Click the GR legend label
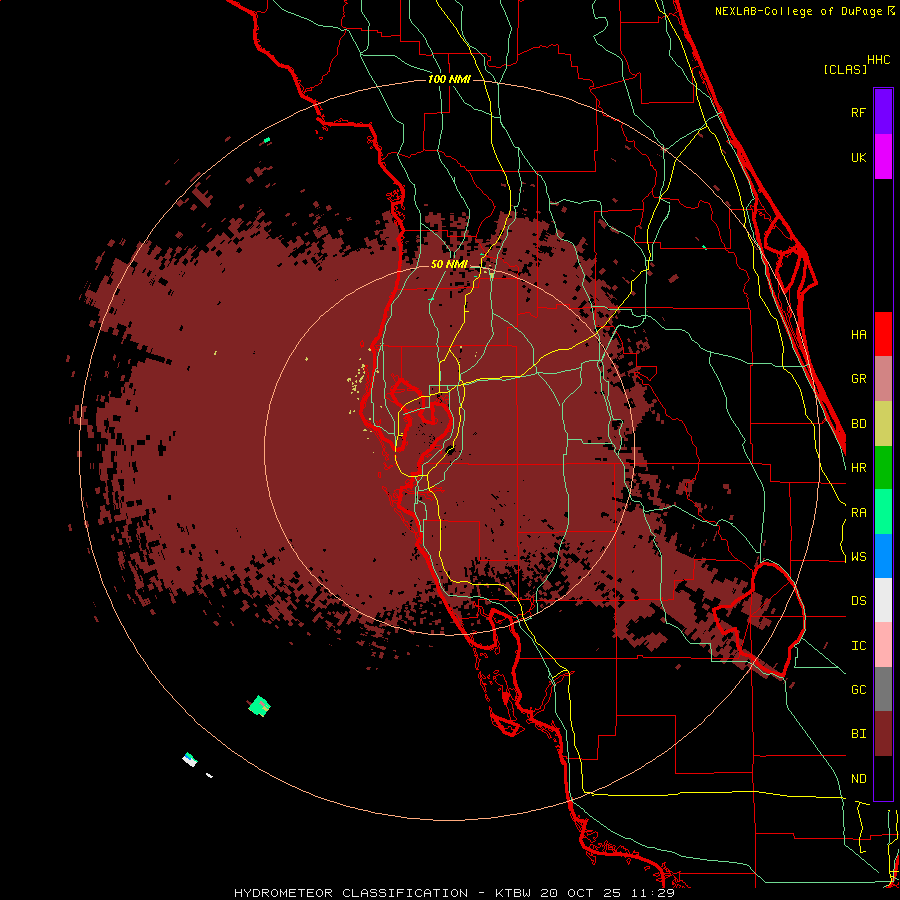The width and height of the screenshot is (900, 900). (859, 379)
